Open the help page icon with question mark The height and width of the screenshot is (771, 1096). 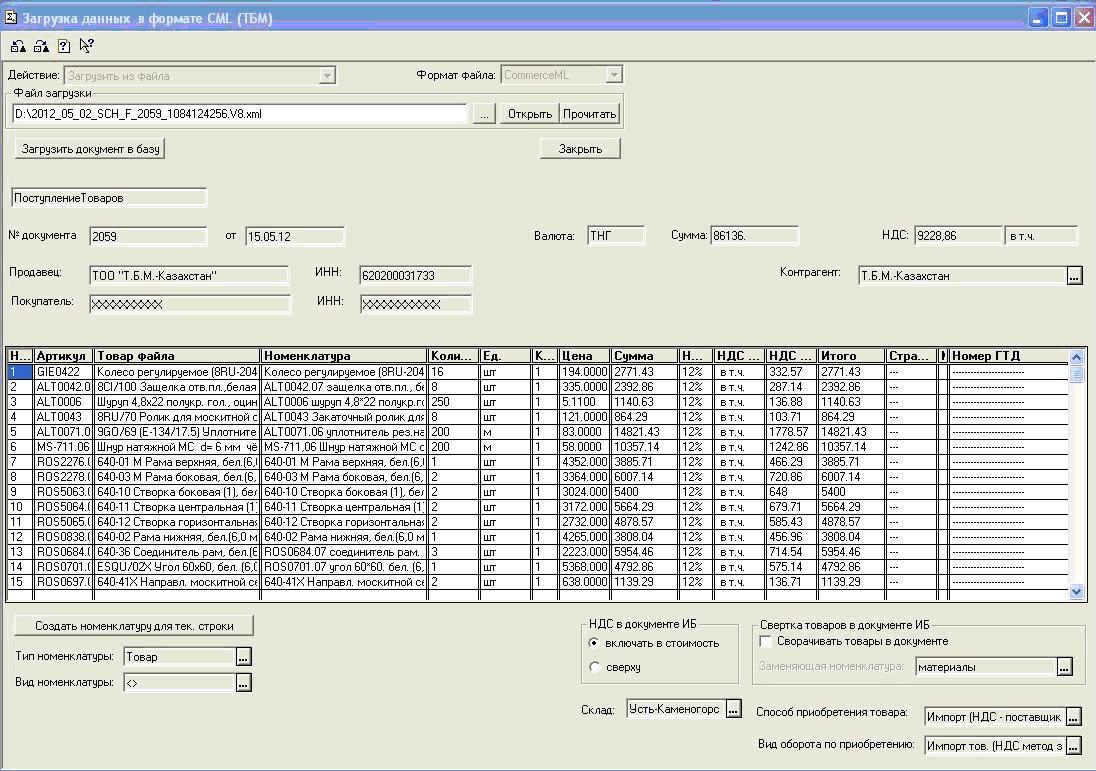pos(64,46)
